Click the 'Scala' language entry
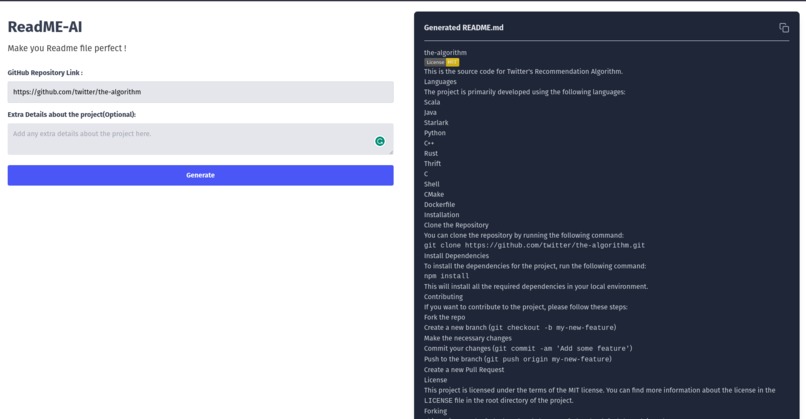The width and height of the screenshot is (806, 419). pyautogui.click(x=432, y=102)
